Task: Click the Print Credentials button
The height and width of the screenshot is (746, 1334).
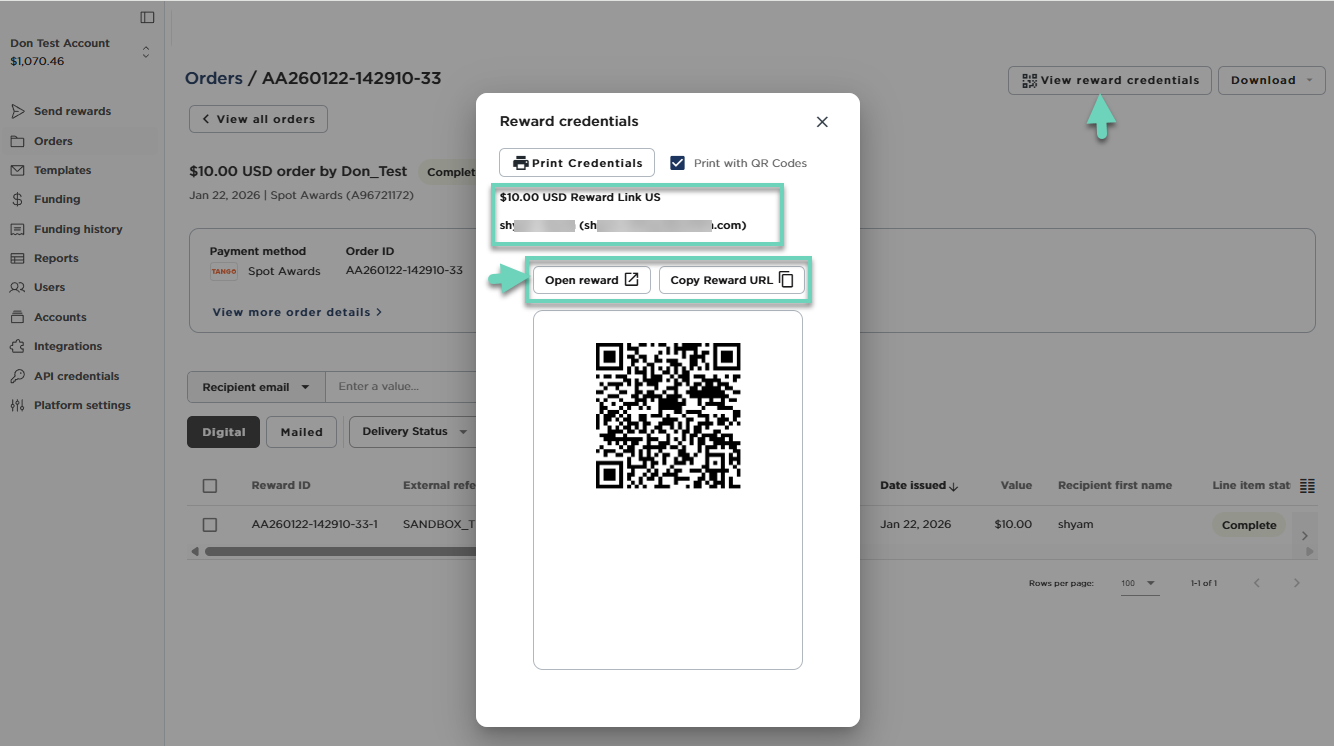Action: 577,163
